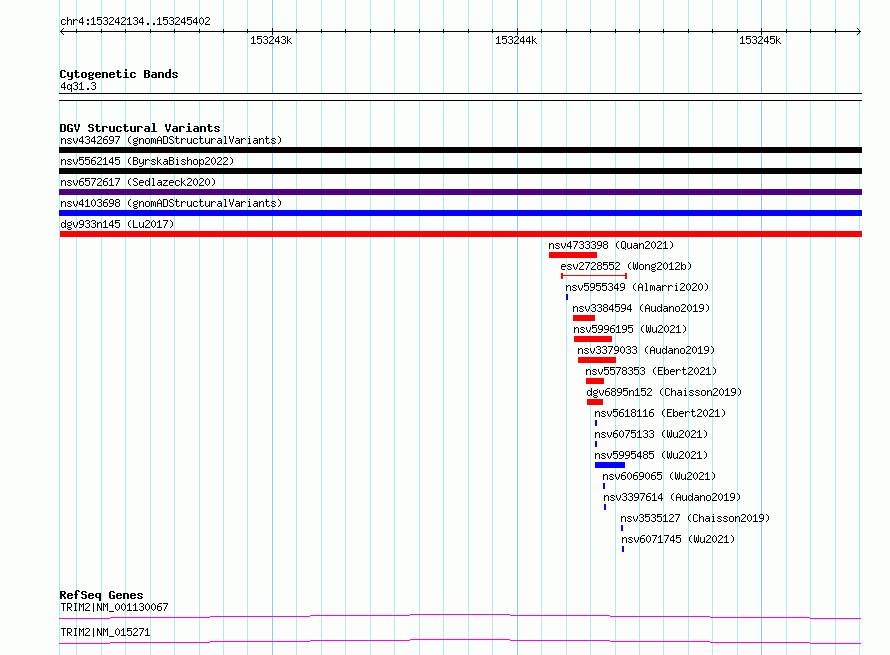This screenshot has height=655, width=890.
Task: Select the long red bar for dgv933n145
Action: coord(460,234)
